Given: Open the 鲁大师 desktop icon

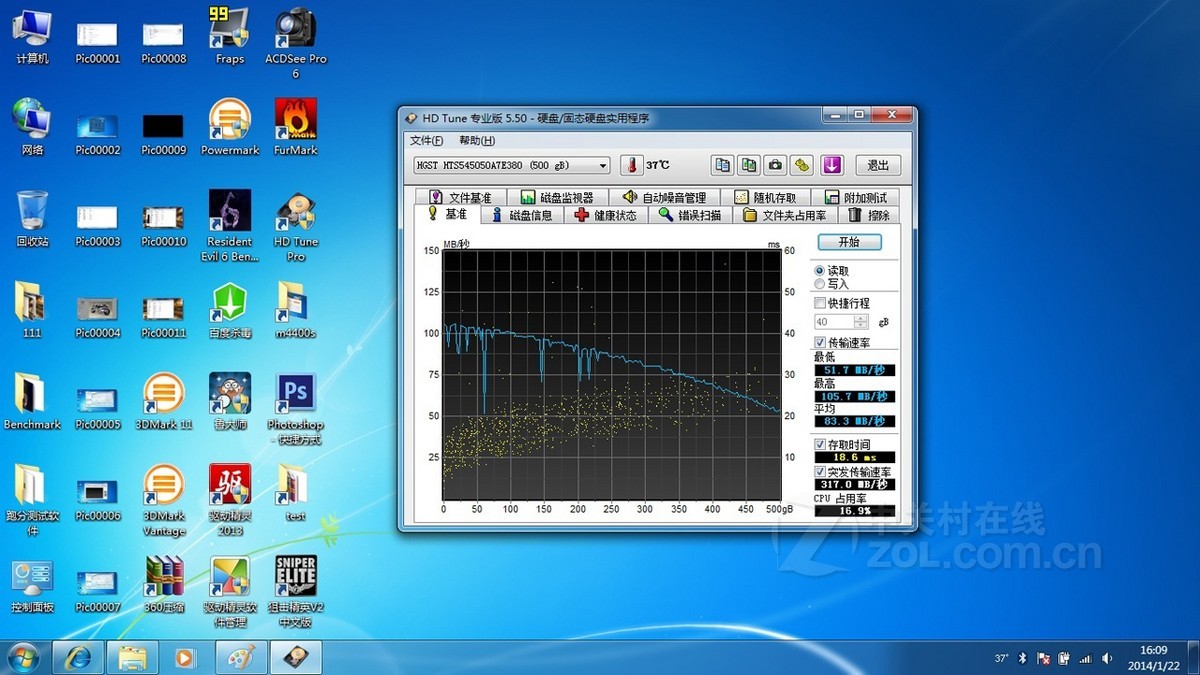Looking at the screenshot, I should click(230, 400).
